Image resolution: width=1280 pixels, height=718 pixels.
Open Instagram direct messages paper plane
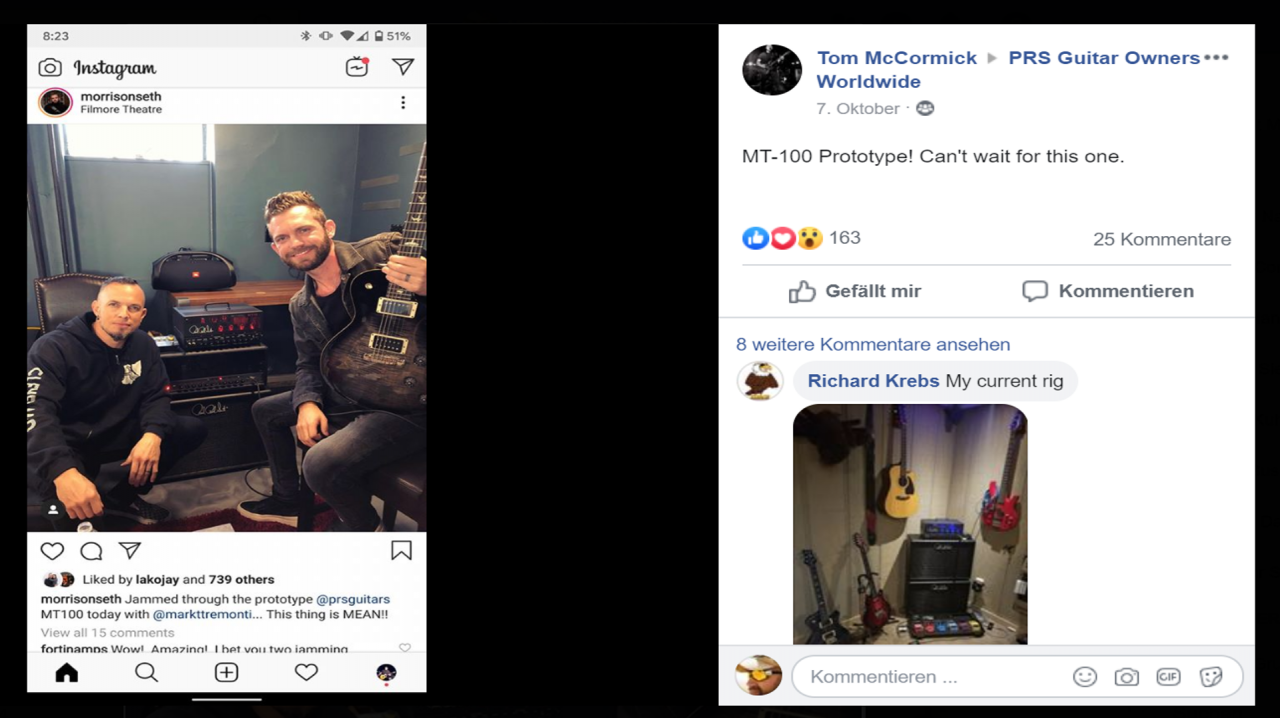[402, 67]
